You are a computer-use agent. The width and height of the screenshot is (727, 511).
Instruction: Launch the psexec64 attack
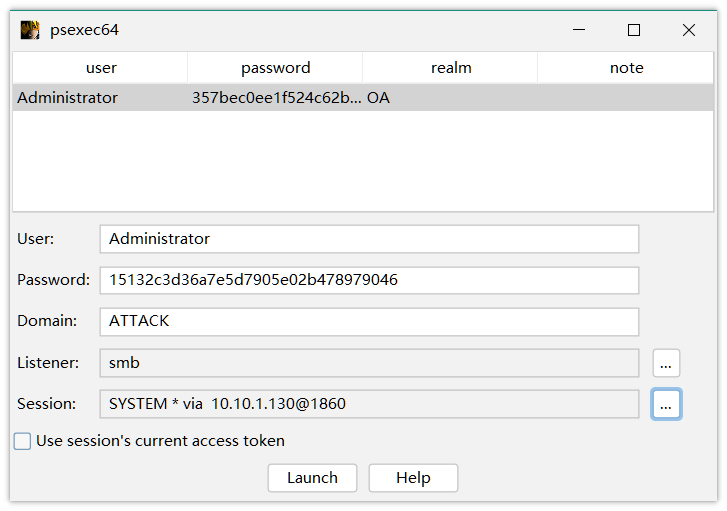(x=312, y=478)
